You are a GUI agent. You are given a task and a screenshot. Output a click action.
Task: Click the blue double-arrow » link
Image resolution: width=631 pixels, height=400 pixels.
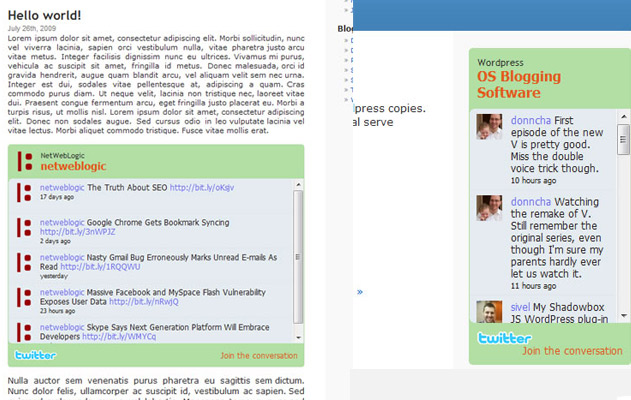[x=360, y=292]
